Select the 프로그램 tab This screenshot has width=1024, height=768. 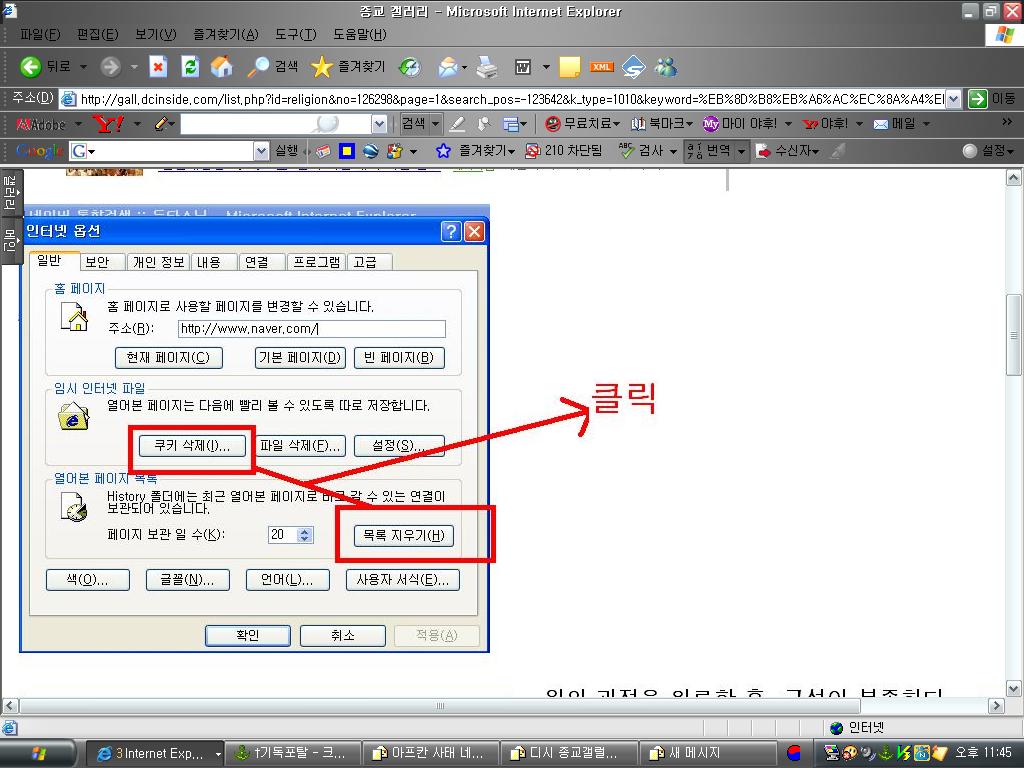[x=317, y=262]
